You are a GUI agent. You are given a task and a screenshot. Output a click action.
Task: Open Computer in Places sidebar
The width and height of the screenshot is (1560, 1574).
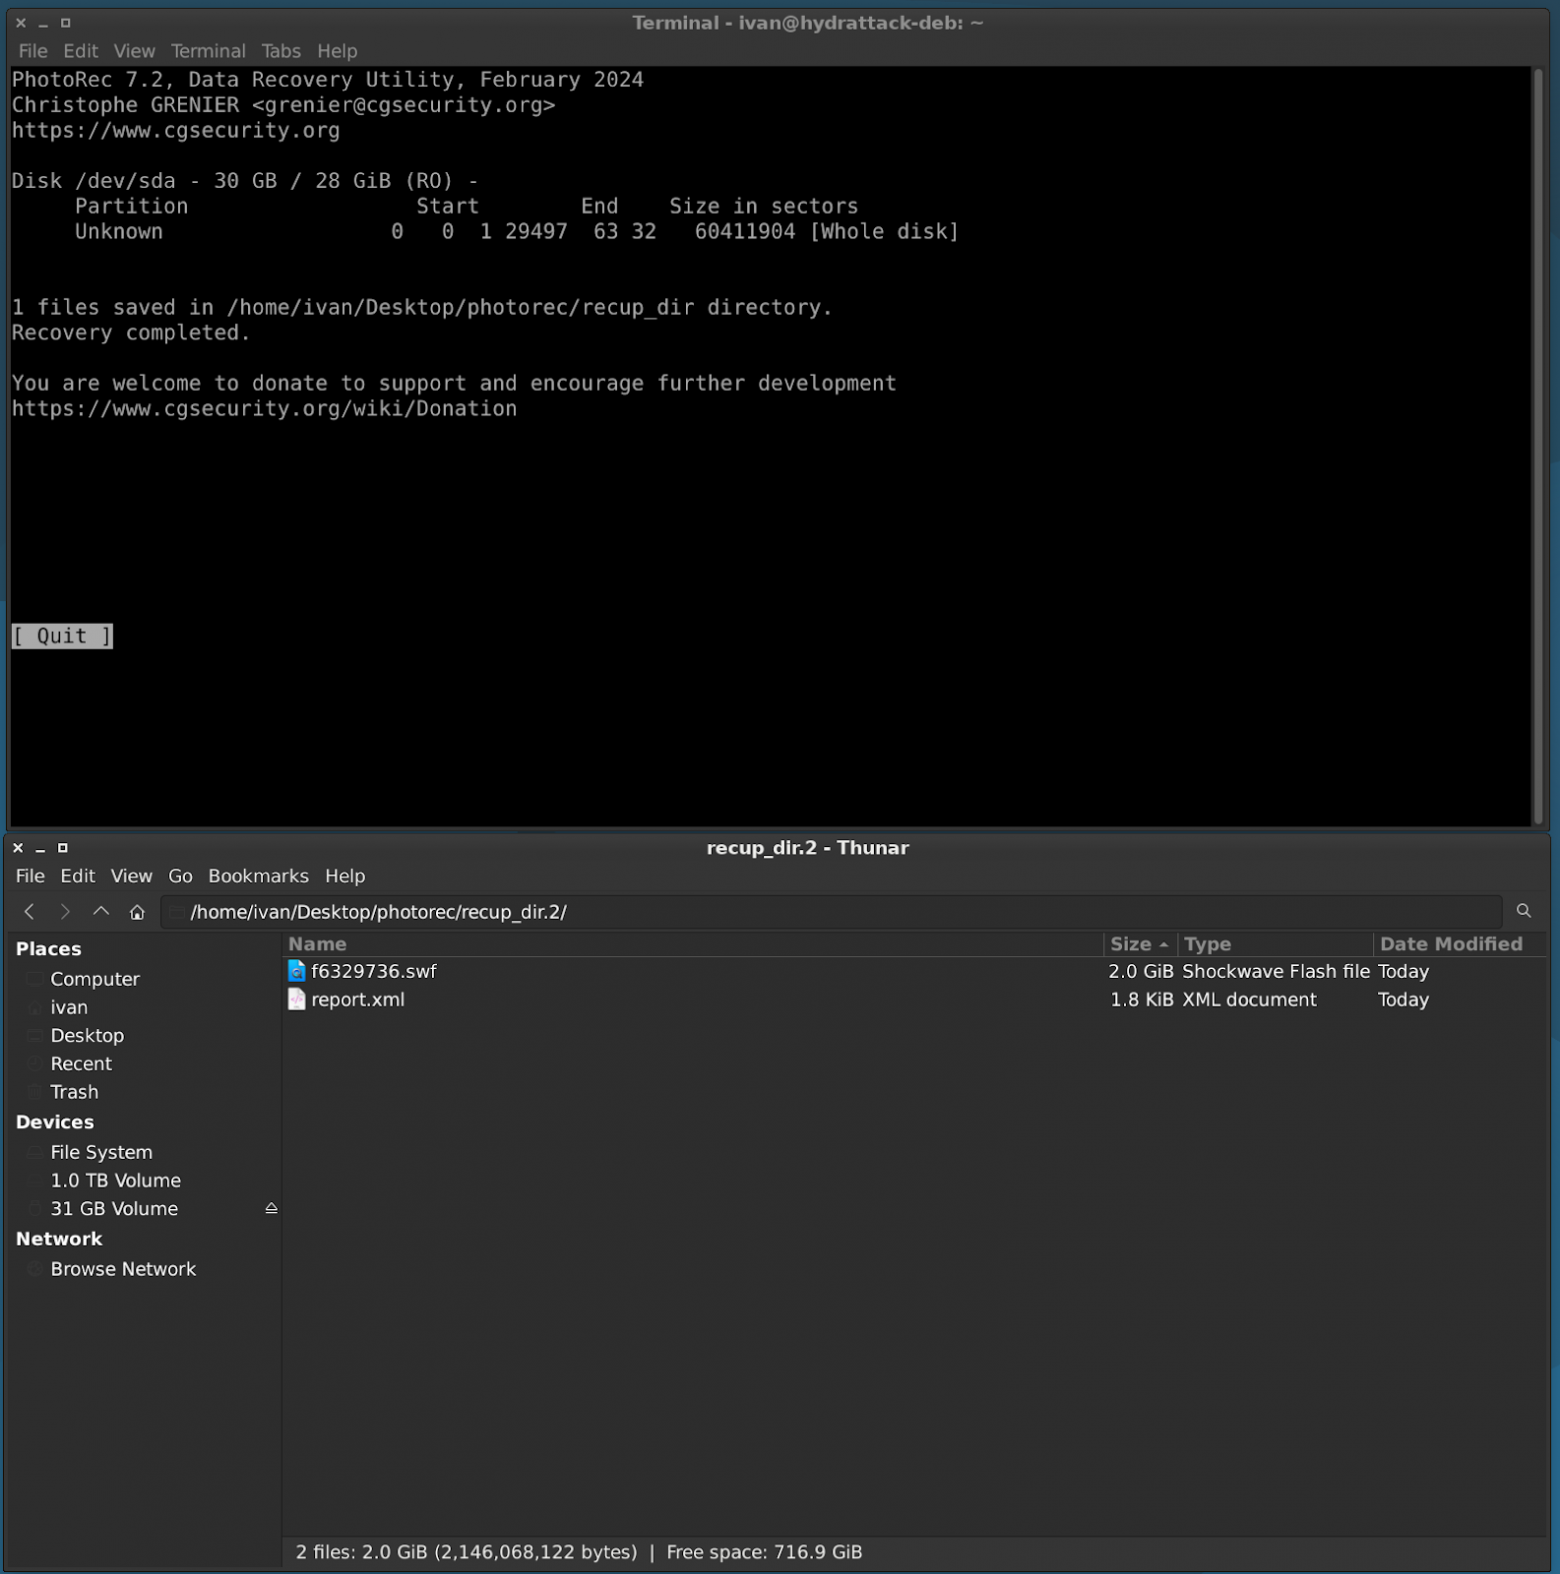pos(95,979)
